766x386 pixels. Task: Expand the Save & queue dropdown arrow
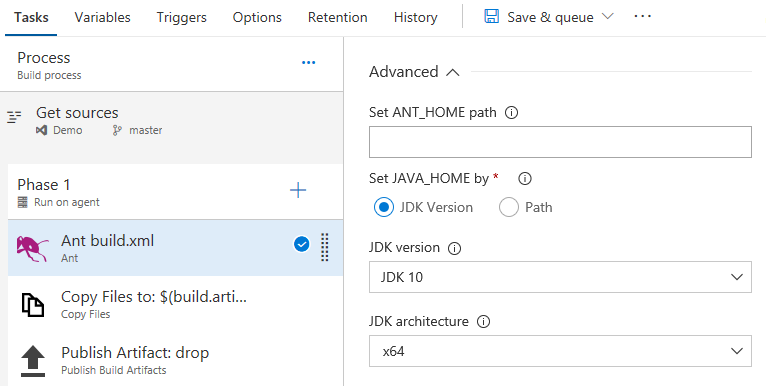point(607,17)
